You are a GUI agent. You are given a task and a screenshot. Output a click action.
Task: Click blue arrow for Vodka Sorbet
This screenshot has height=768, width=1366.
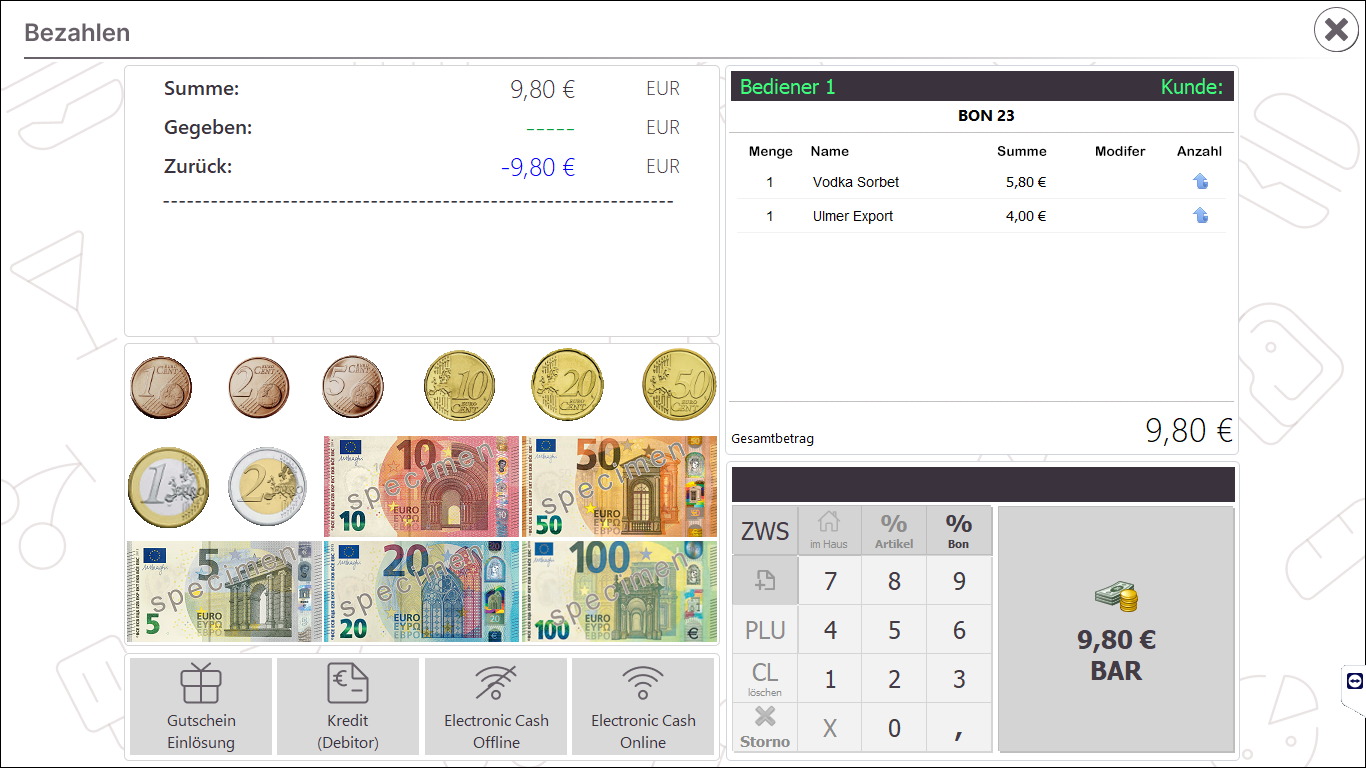click(x=1200, y=181)
